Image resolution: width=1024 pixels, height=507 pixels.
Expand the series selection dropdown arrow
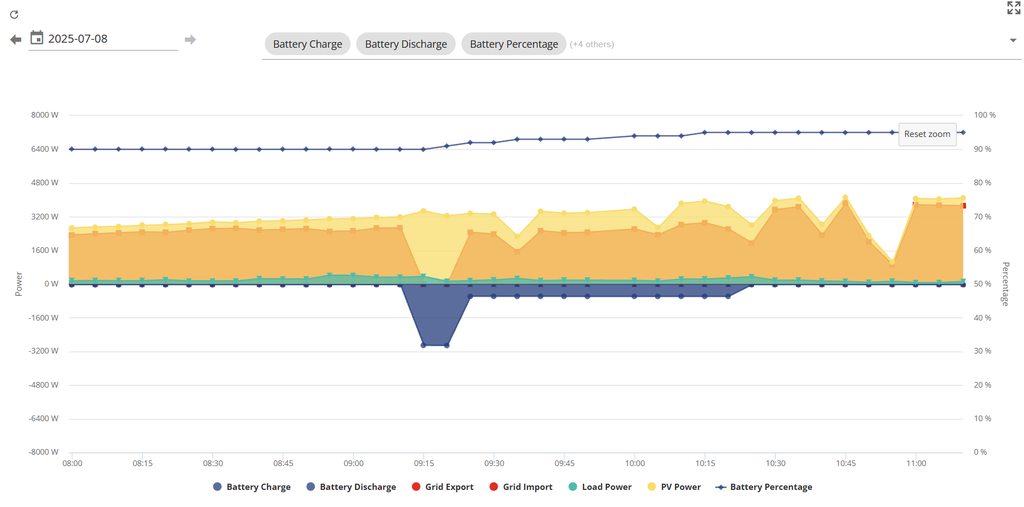click(1013, 41)
